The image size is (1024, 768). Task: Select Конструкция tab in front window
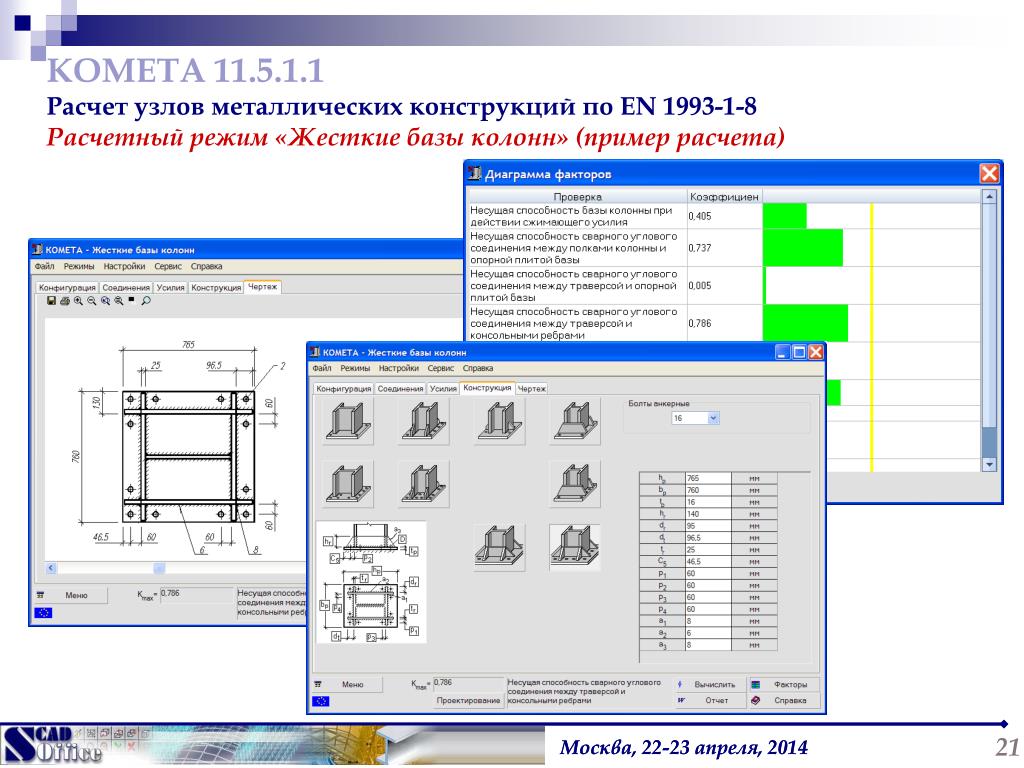(487, 388)
